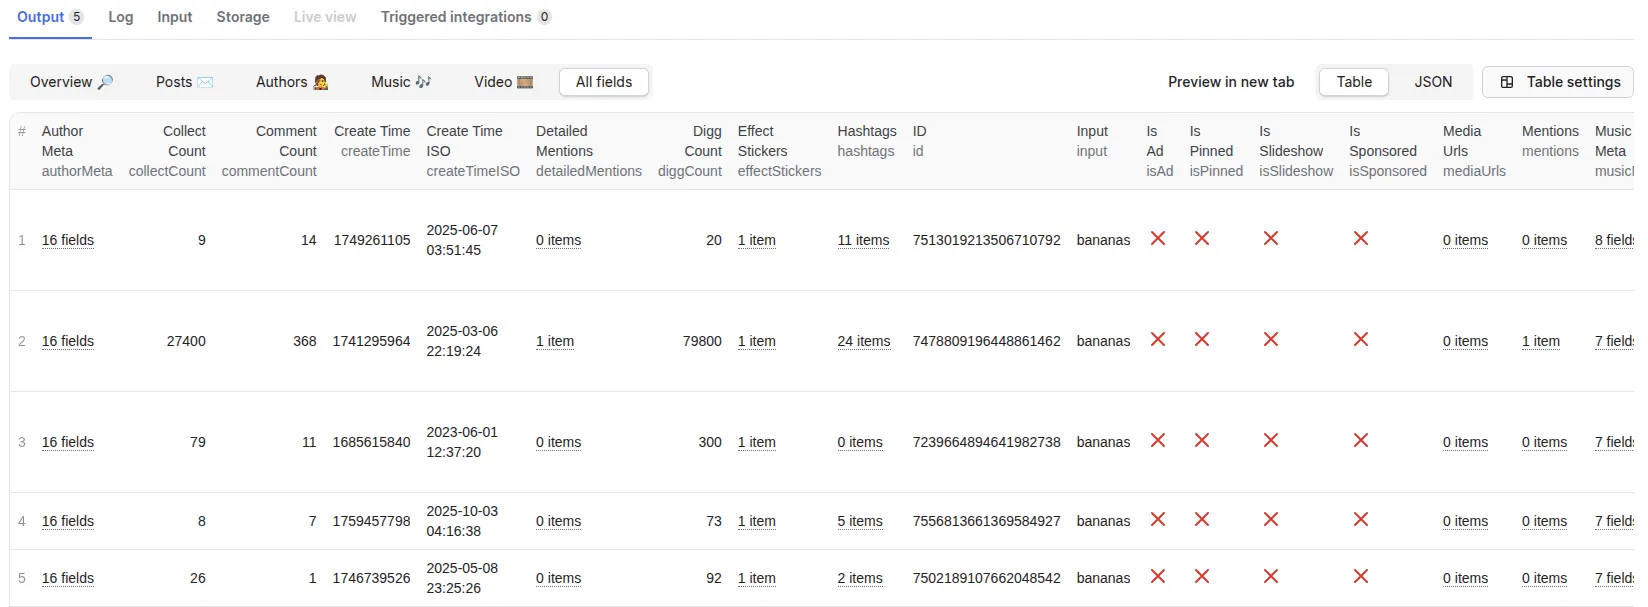Viewport: 1648px width, 607px height.
Task: Select the Music view with notes icon
Action: (400, 82)
